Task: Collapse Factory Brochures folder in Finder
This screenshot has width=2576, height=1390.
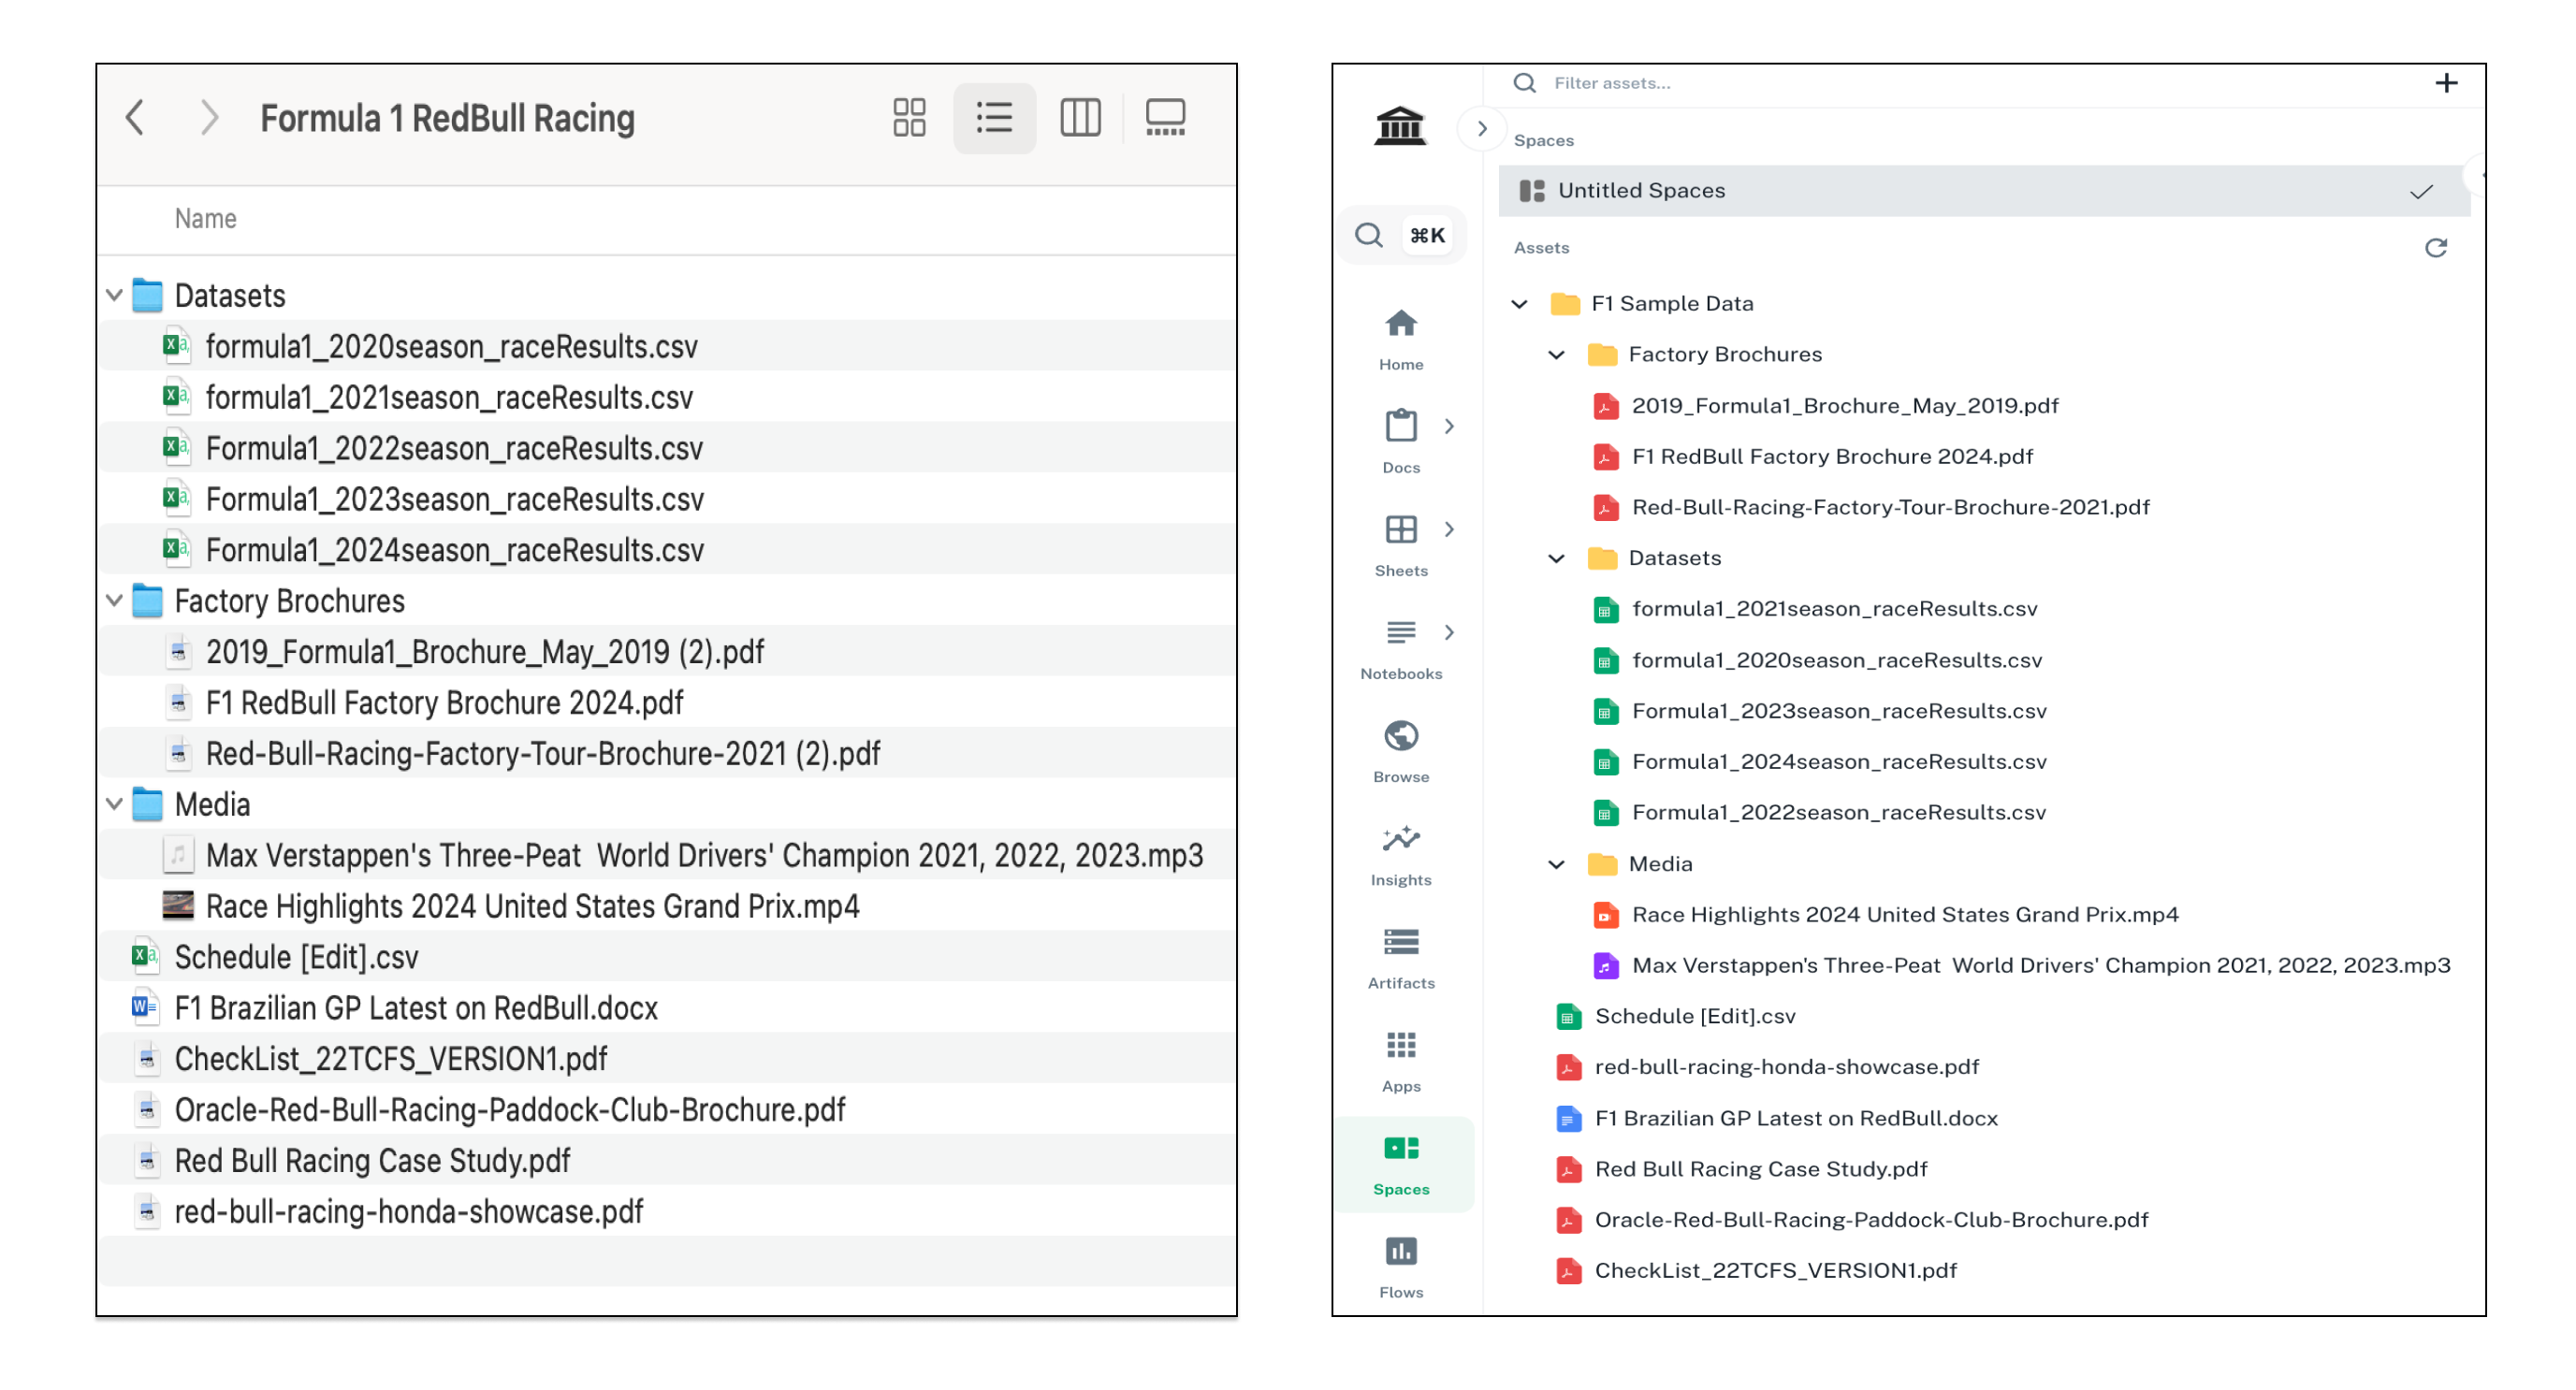Action: [x=114, y=601]
